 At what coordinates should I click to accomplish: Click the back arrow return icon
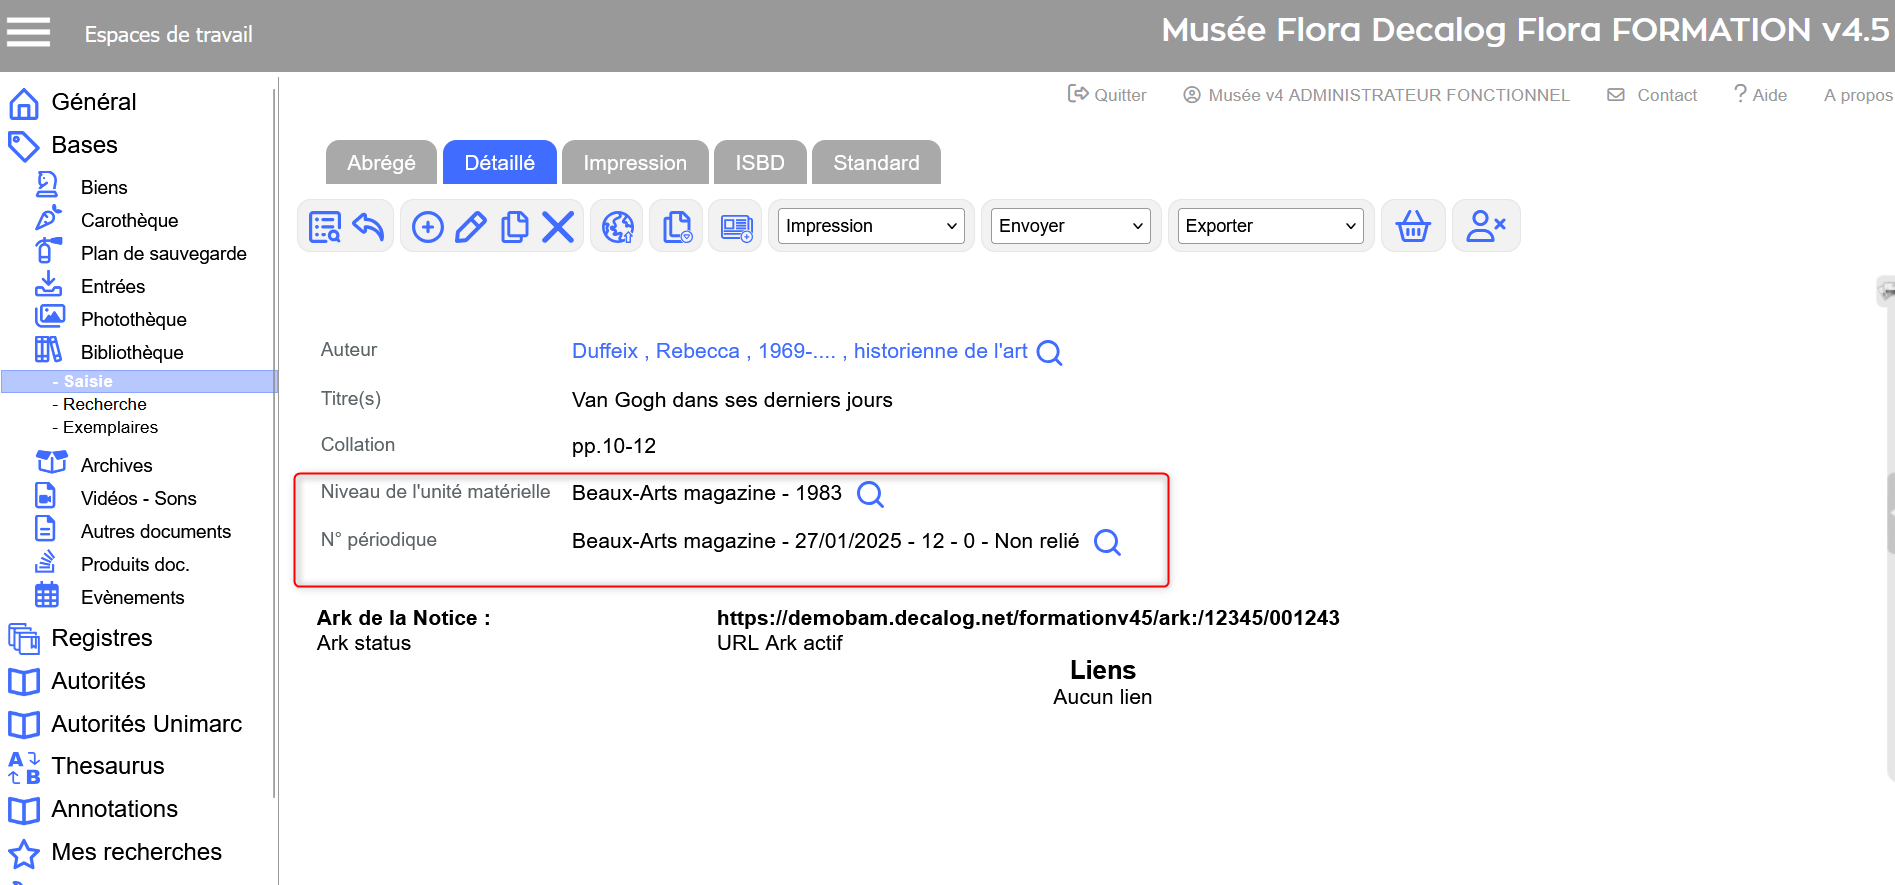click(368, 227)
